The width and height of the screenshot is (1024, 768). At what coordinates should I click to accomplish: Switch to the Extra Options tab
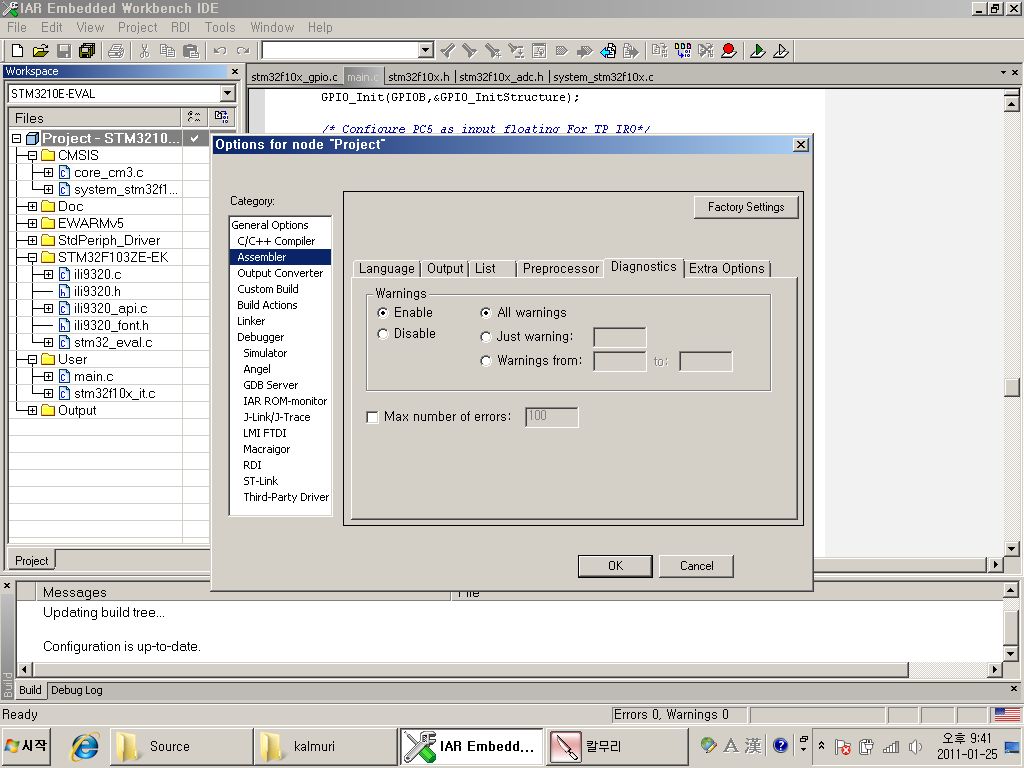click(726, 268)
